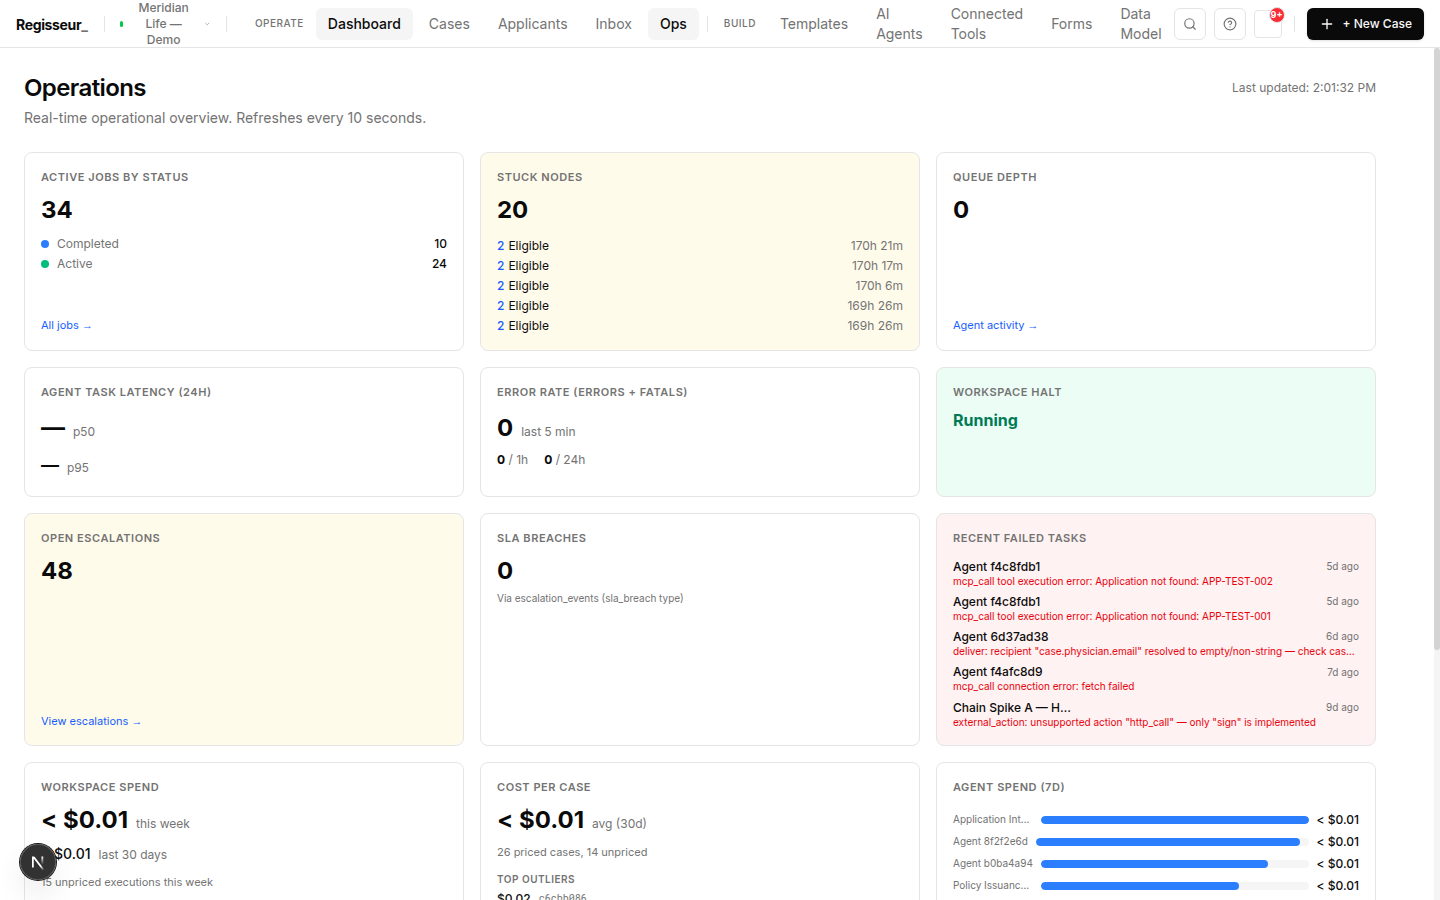Open the help question-mark icon
The width and height of the screenshot is (1440, 900).
pos(1230,24)
